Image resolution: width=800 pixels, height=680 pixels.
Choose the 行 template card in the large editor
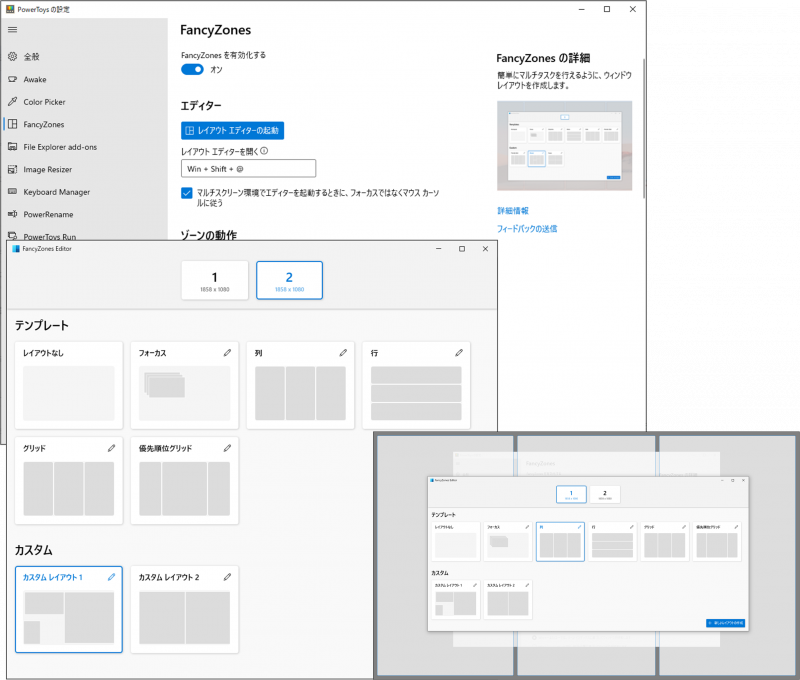(x=416, y=385)
